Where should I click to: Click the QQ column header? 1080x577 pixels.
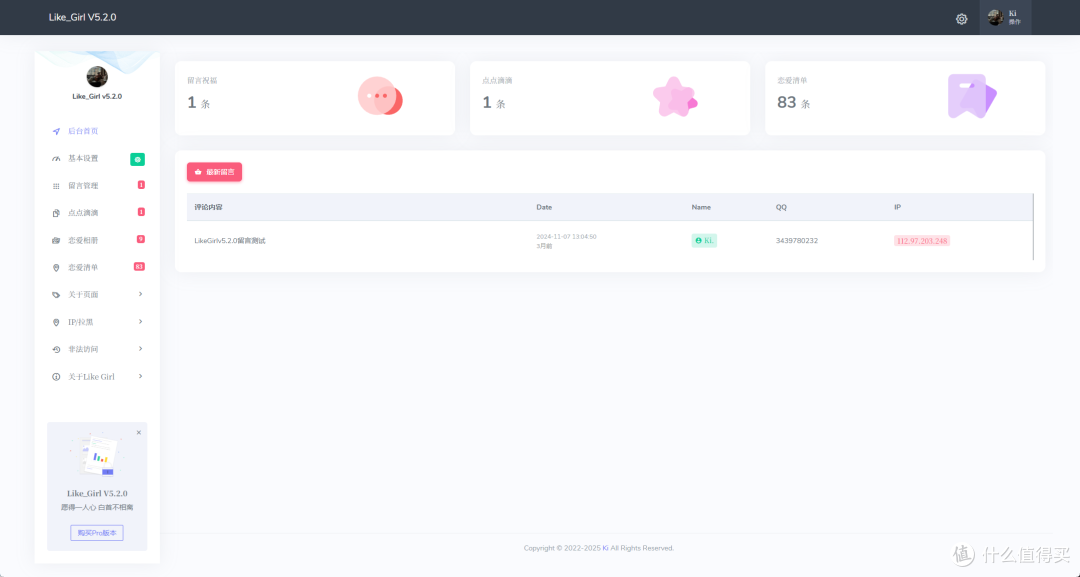[x=781, y=207]
